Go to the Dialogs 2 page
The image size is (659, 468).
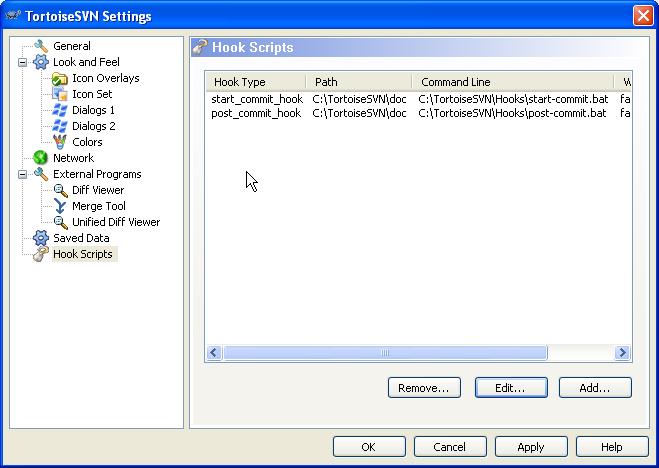(93, 126)
